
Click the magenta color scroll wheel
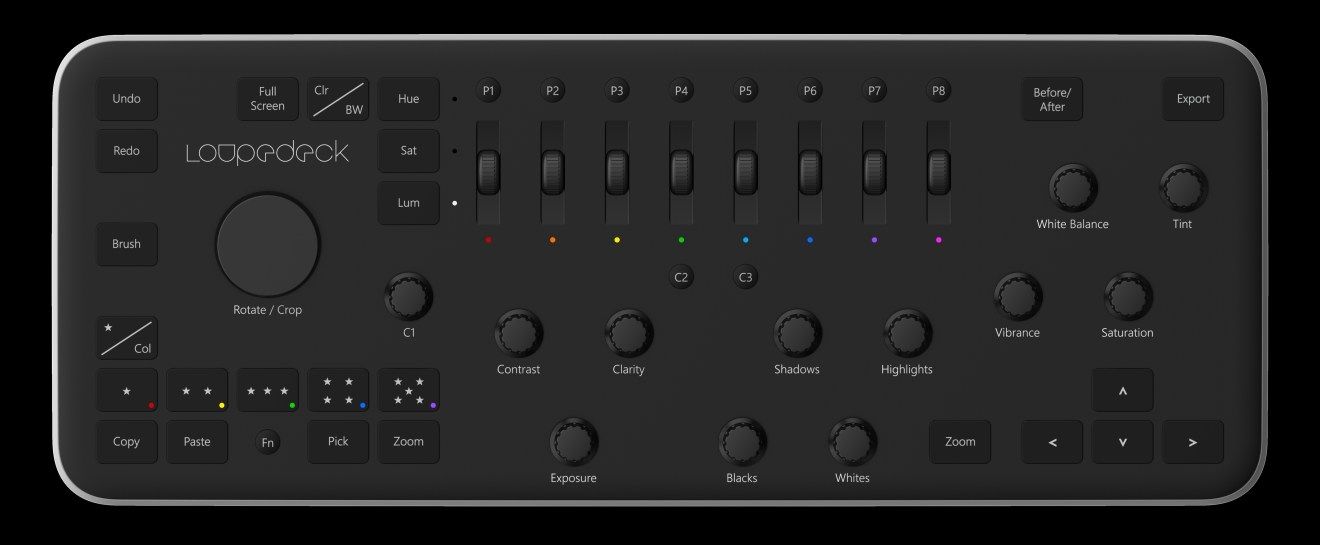[x=938, y=172]
